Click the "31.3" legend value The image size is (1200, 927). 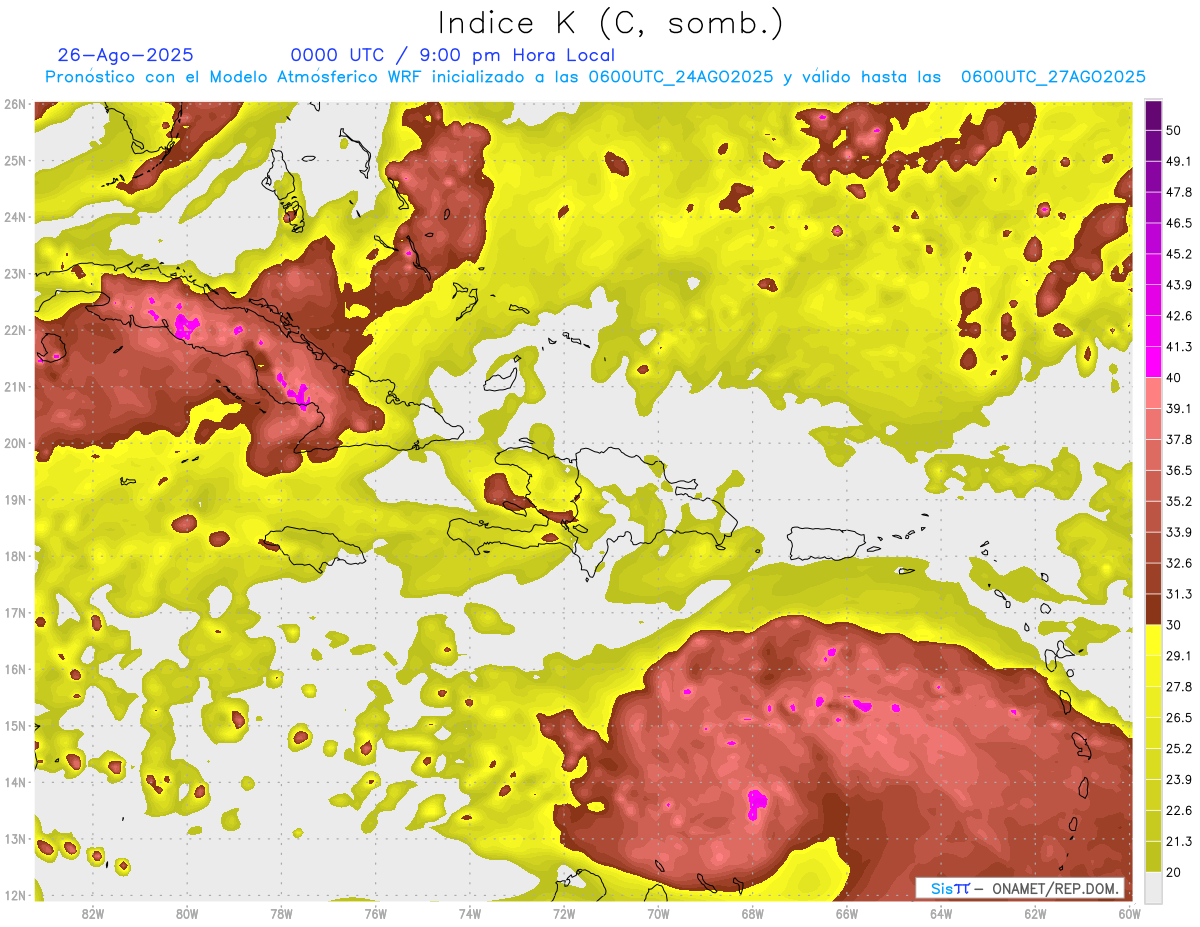pyautogui.click(x=1178, y=594)
